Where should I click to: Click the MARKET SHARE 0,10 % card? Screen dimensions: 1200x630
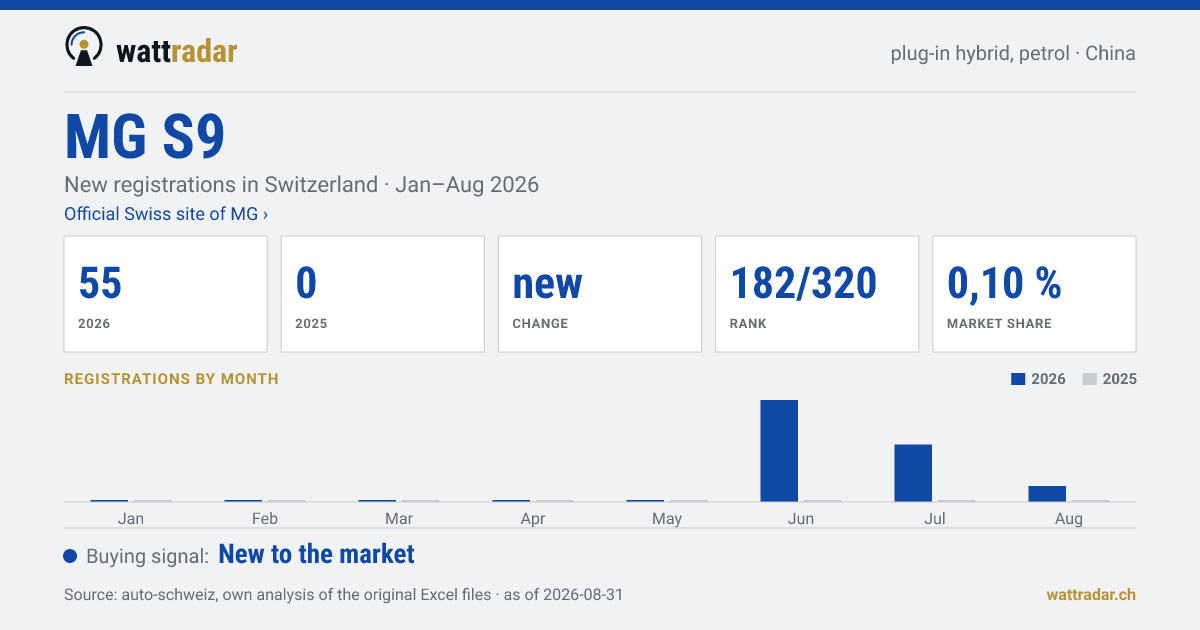[1034, 294]
